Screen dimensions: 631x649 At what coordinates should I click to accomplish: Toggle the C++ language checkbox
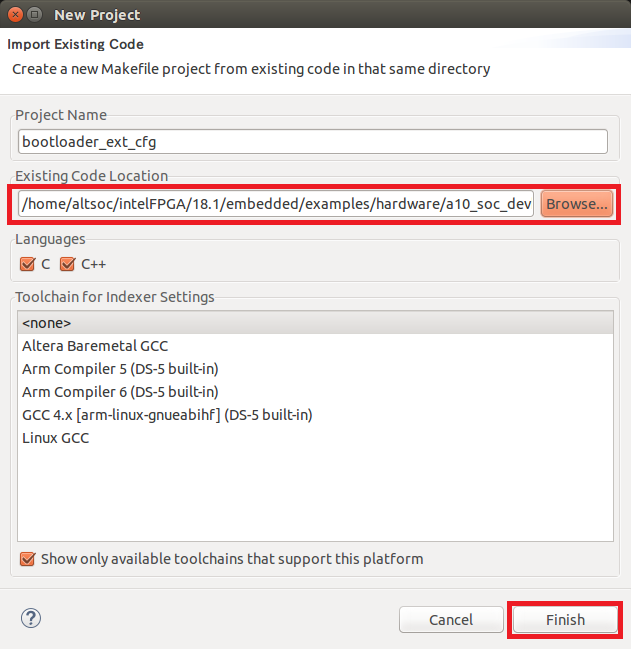[x=68, y=264]
